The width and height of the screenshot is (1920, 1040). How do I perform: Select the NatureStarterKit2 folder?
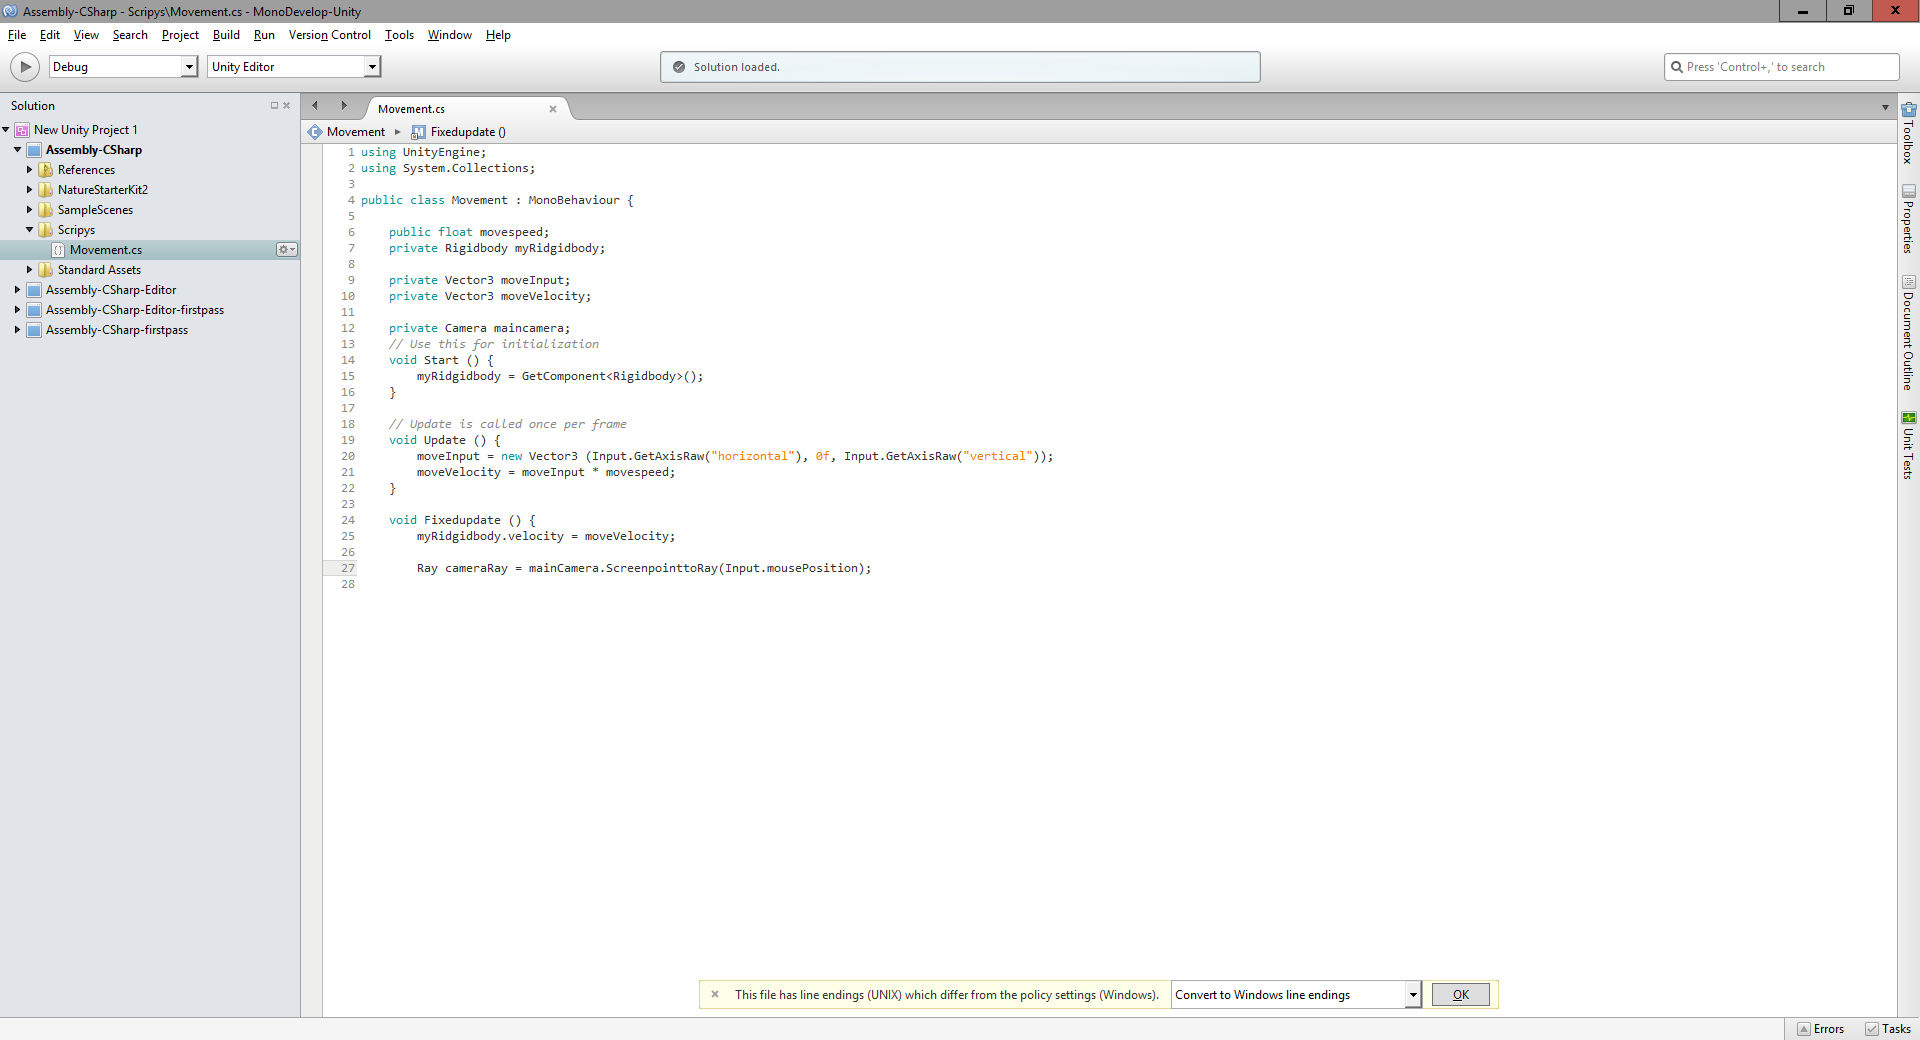coord(102,190)
